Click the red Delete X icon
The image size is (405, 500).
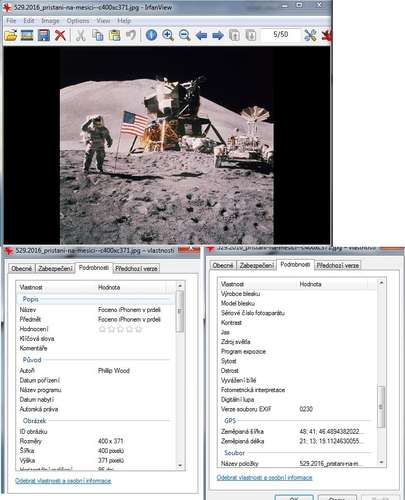tap(60, 35)
